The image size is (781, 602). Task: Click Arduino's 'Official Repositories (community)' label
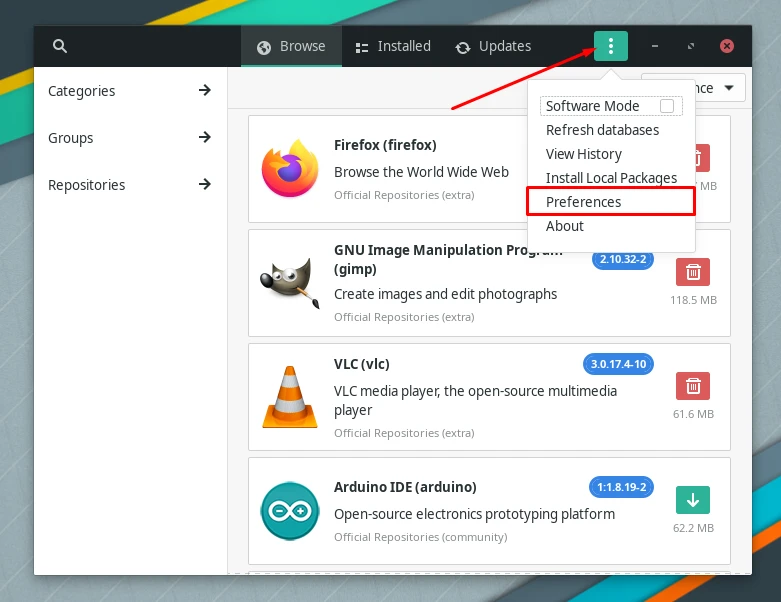(x=420, y=537)
